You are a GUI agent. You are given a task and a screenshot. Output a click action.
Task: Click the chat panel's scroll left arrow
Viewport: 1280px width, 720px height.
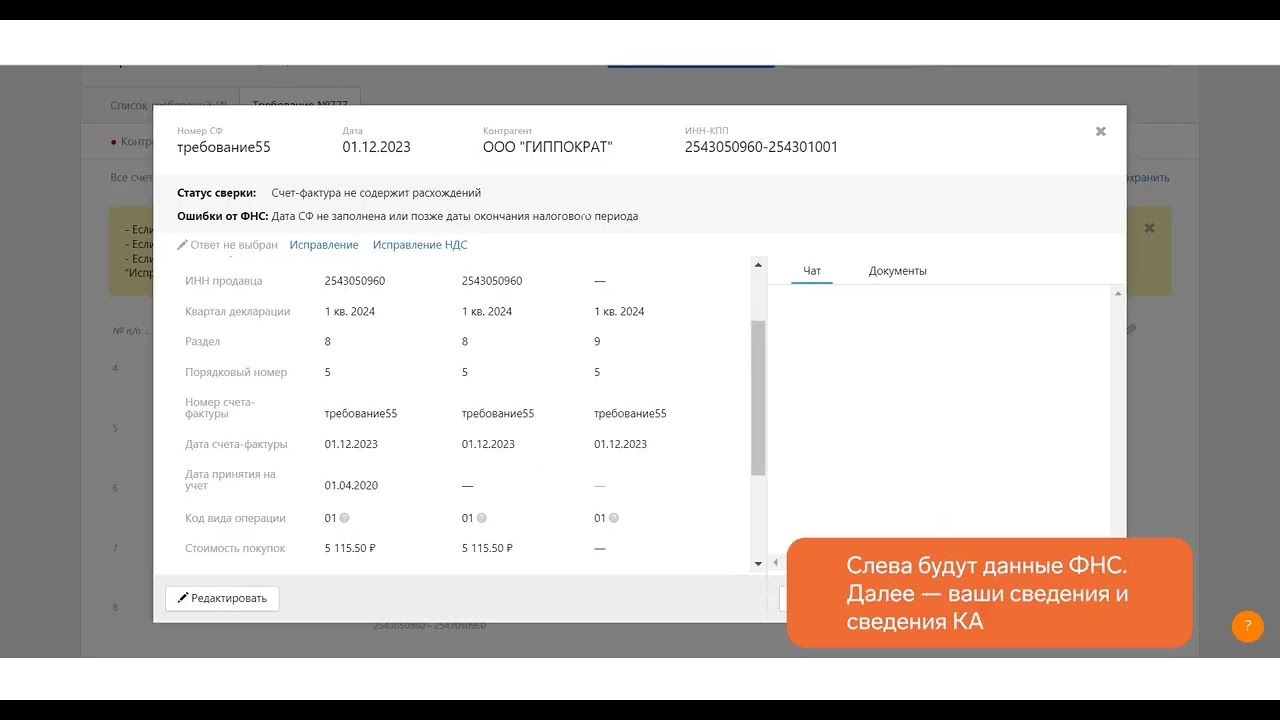(775, 564)
